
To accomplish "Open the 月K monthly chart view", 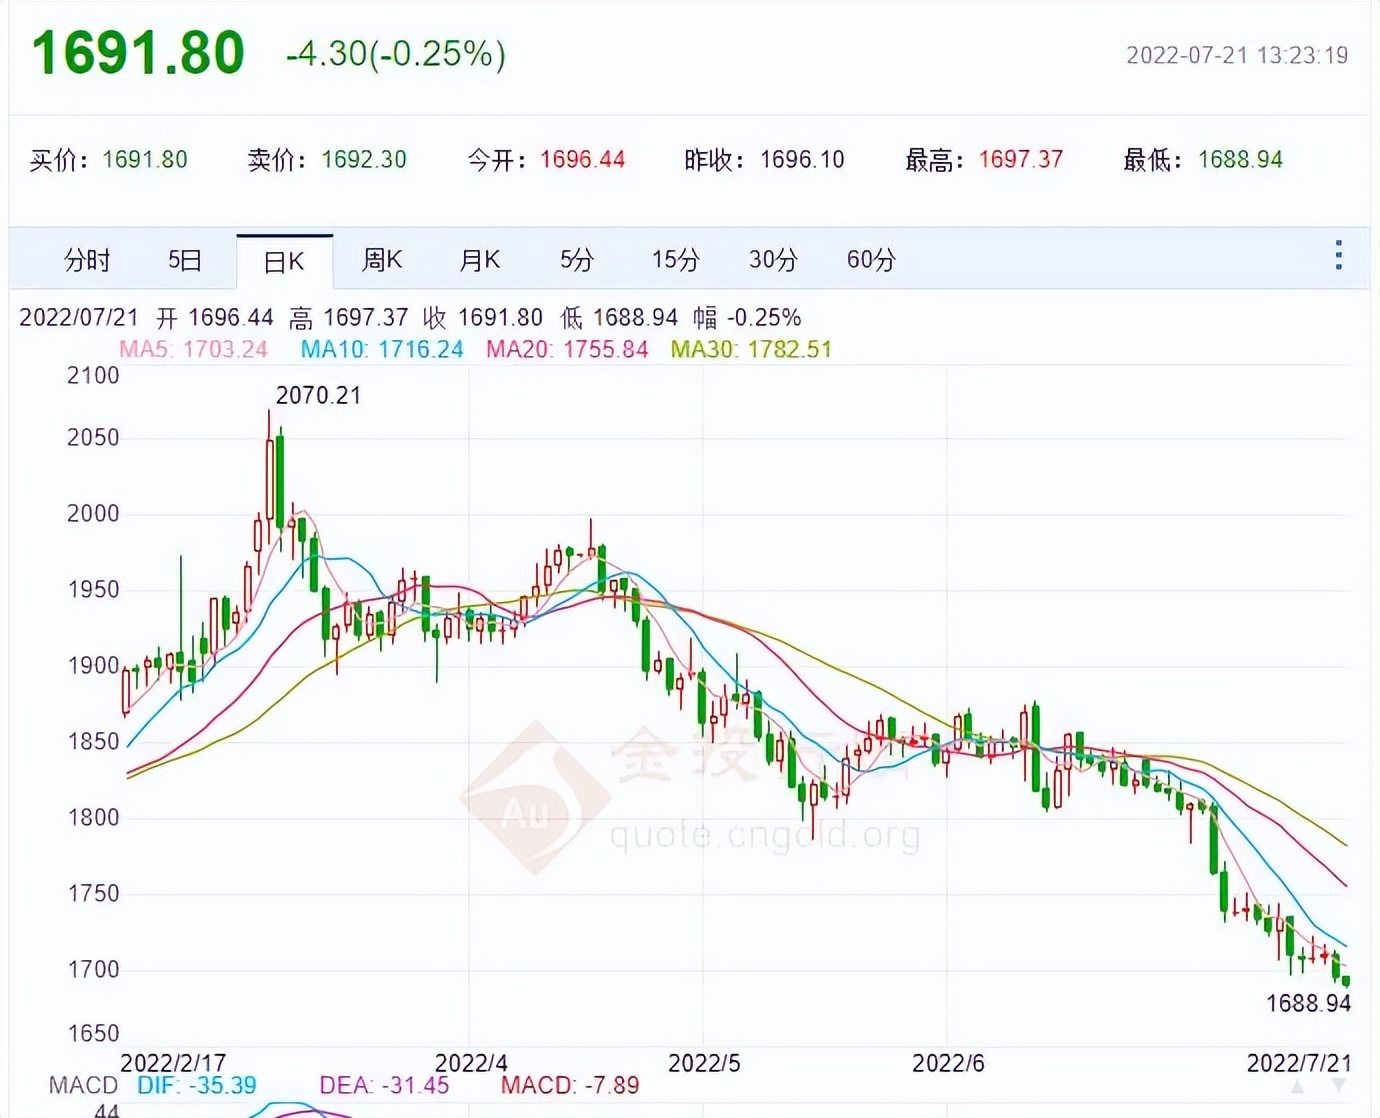I will [479, 259].
